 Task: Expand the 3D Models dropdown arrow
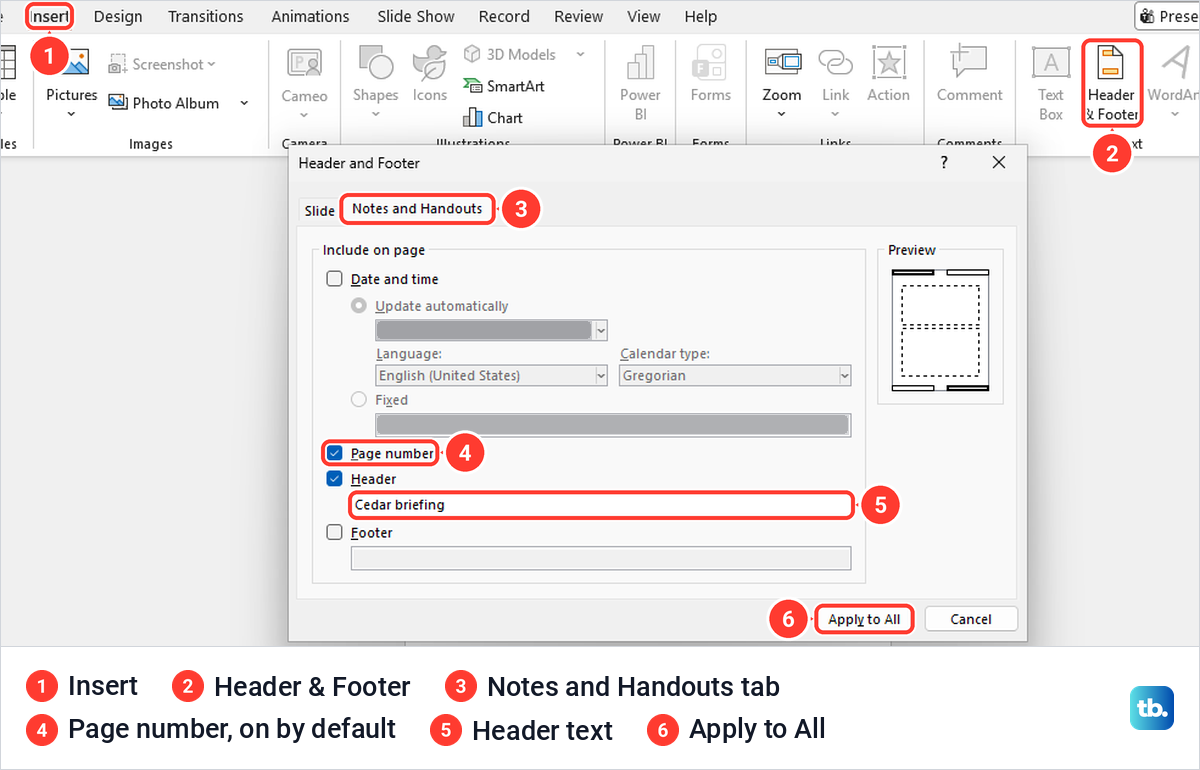tap(581, 54)
